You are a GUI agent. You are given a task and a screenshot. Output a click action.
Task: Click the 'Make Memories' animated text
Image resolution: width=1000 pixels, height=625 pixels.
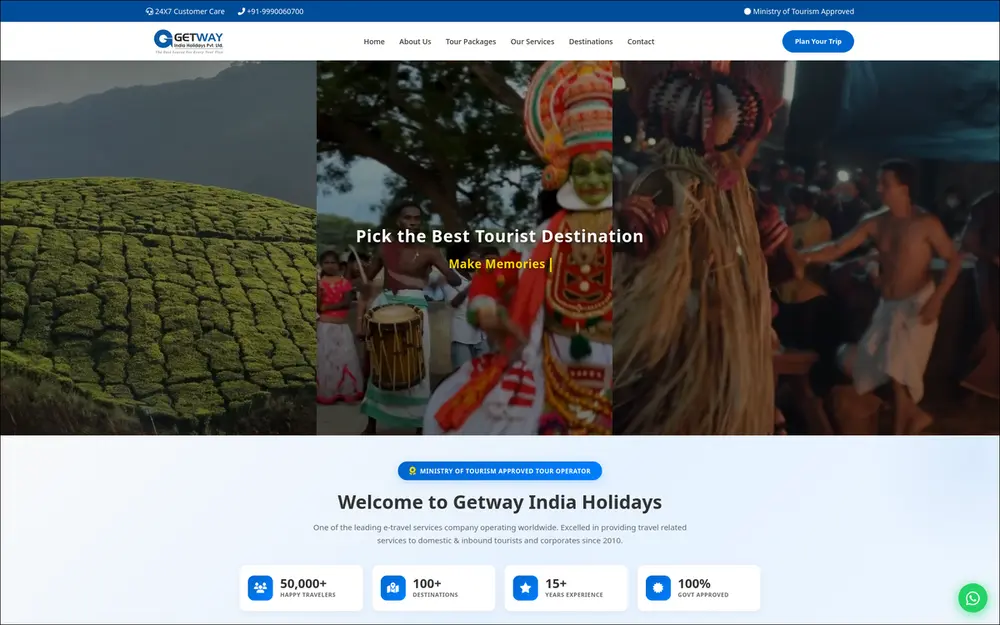[x=497, y=264]
